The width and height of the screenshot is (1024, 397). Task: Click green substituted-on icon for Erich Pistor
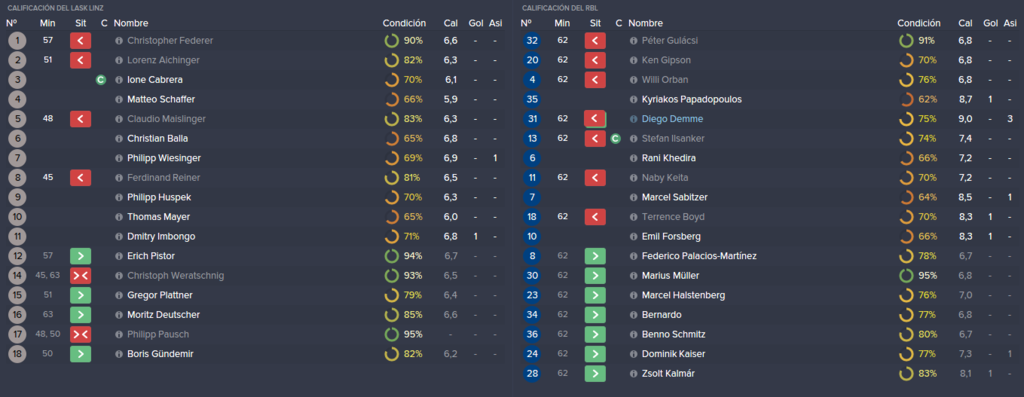coord(80,256)
